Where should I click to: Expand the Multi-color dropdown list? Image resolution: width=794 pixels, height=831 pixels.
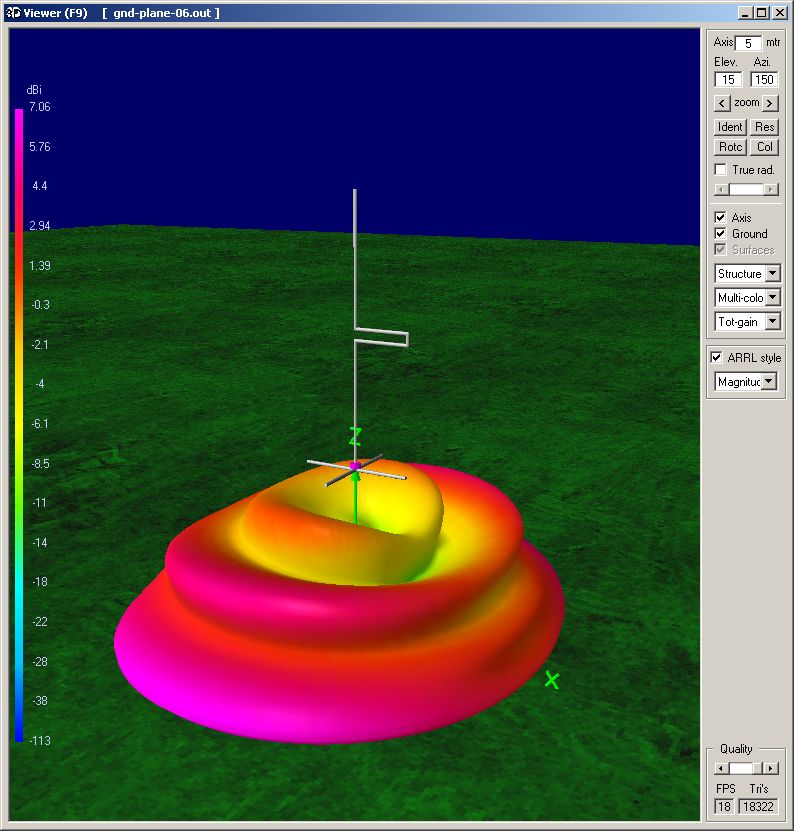pyautogui.click(x=771, y=298)
